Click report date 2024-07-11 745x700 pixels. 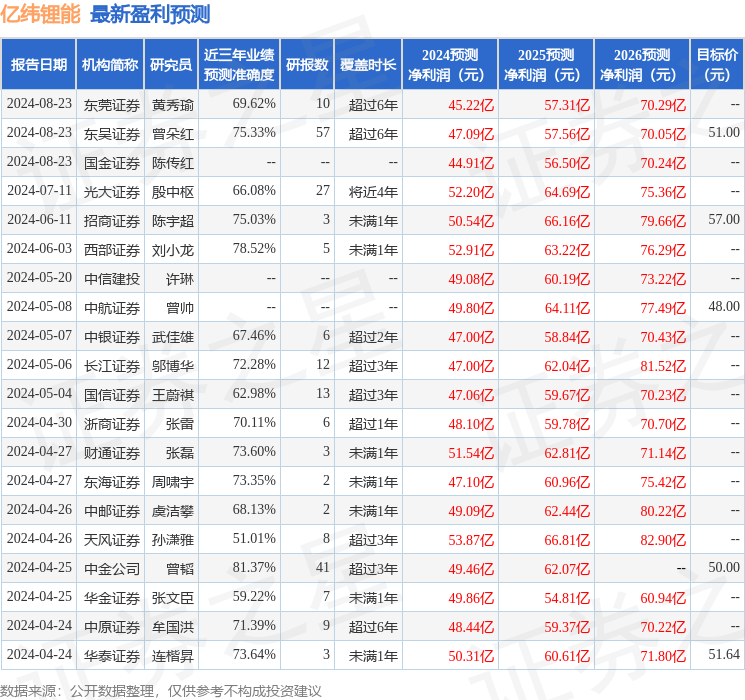(x=39, y=190)
